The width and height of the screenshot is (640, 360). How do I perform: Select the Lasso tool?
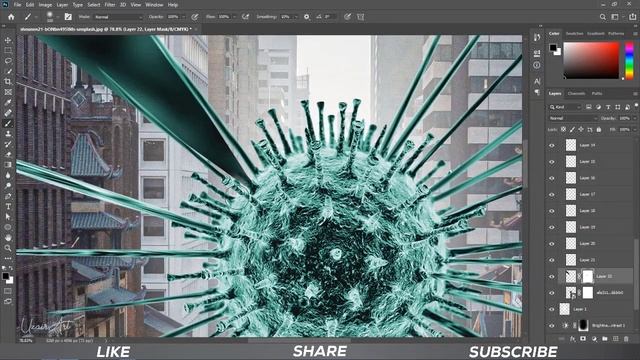pos(8,61)
